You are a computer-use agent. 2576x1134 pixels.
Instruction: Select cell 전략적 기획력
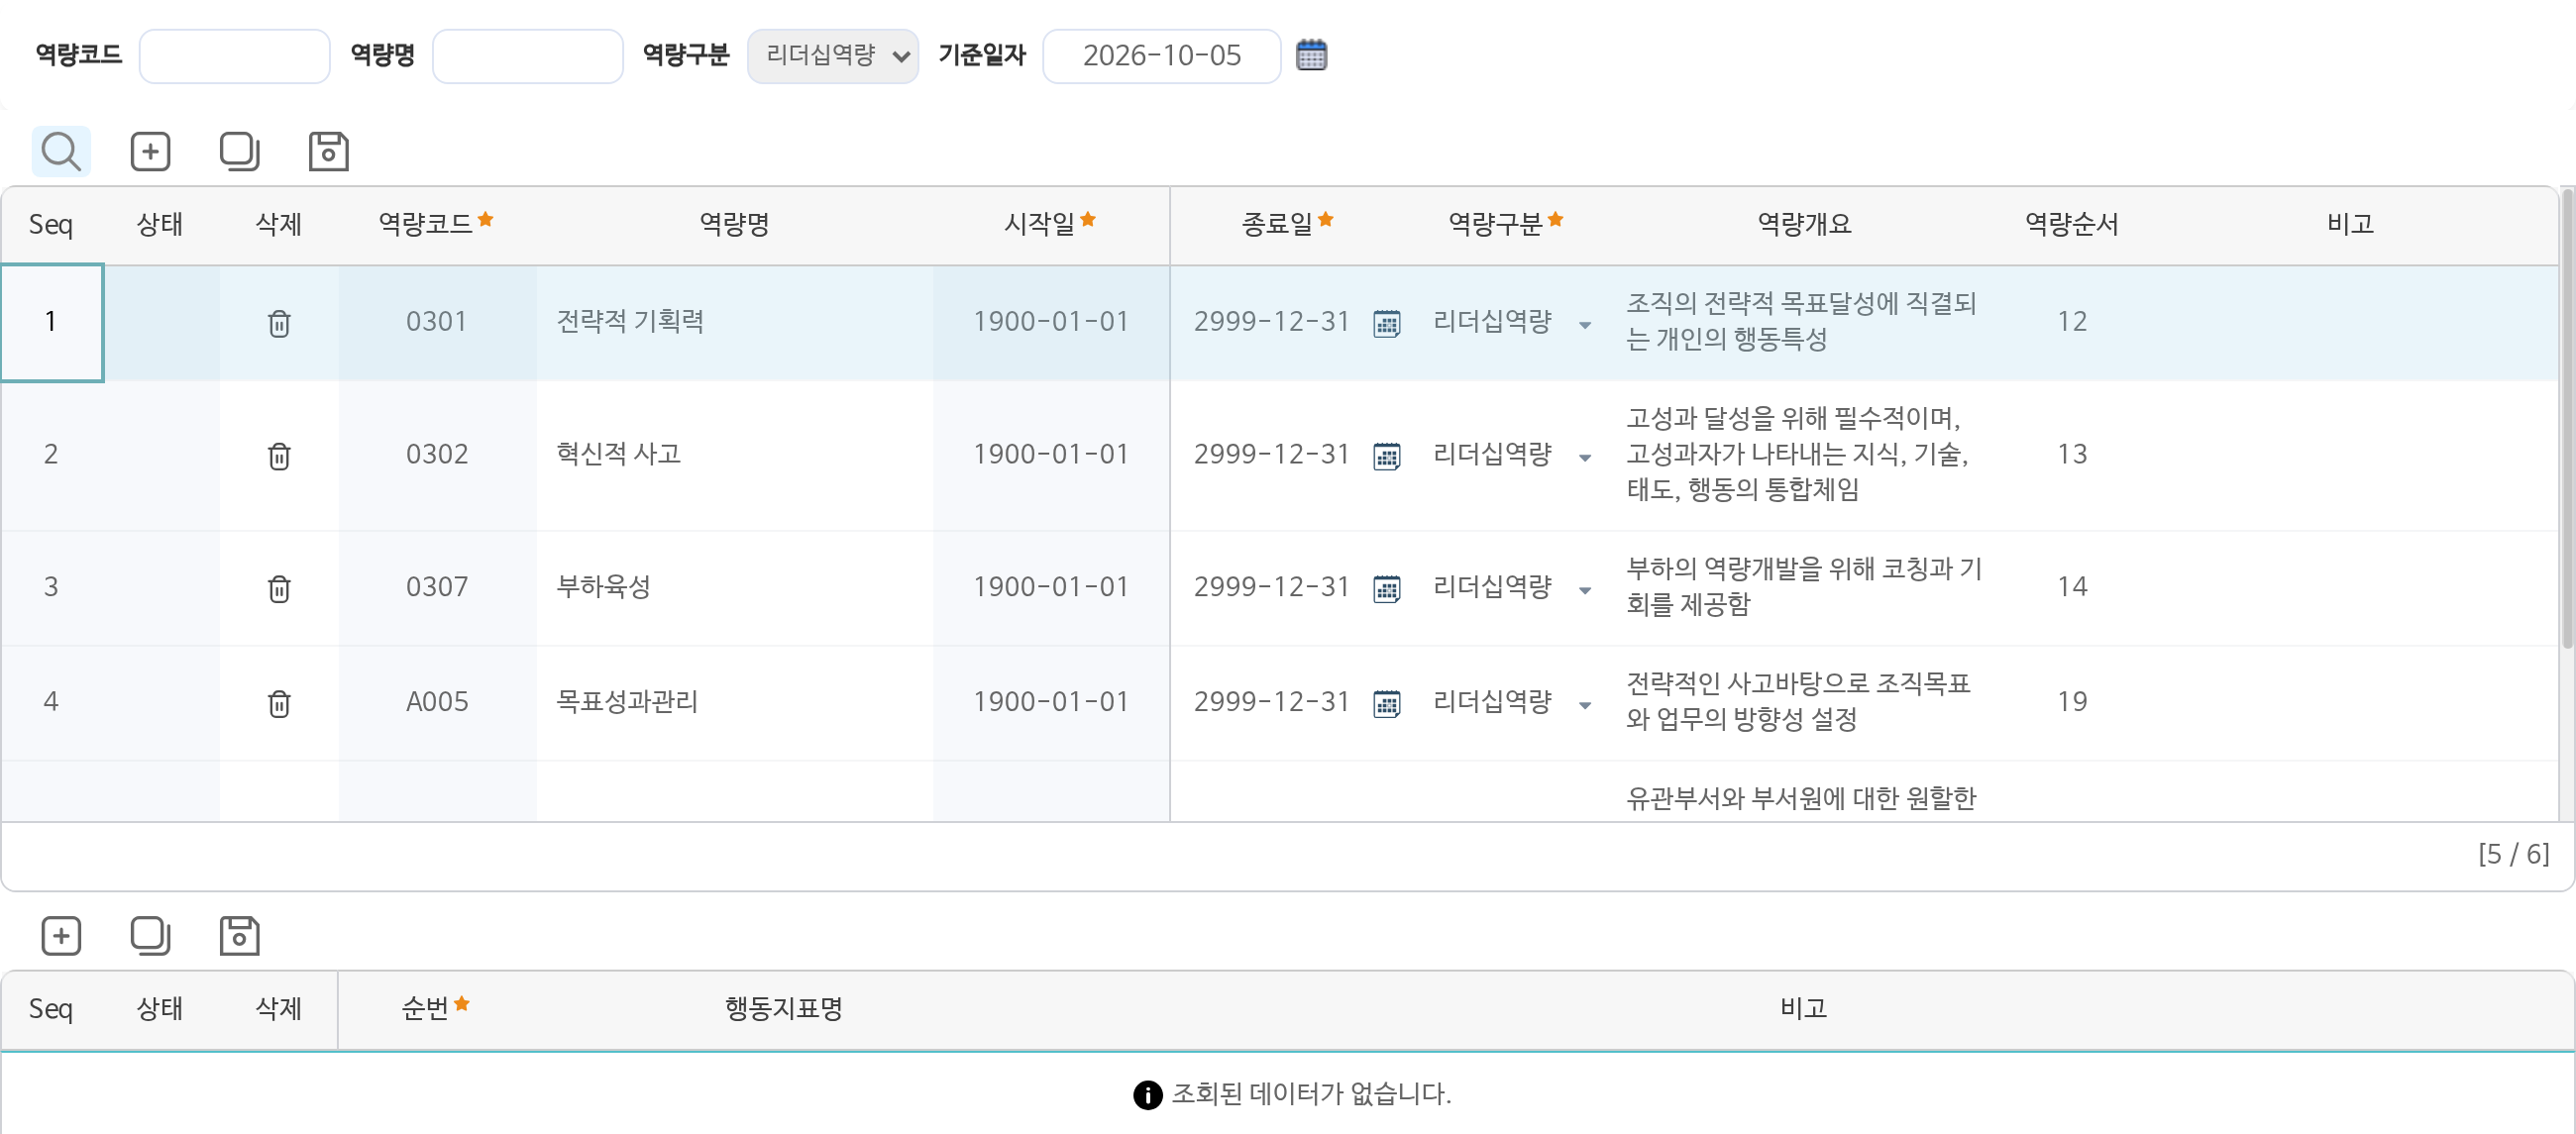click(735, 322)
